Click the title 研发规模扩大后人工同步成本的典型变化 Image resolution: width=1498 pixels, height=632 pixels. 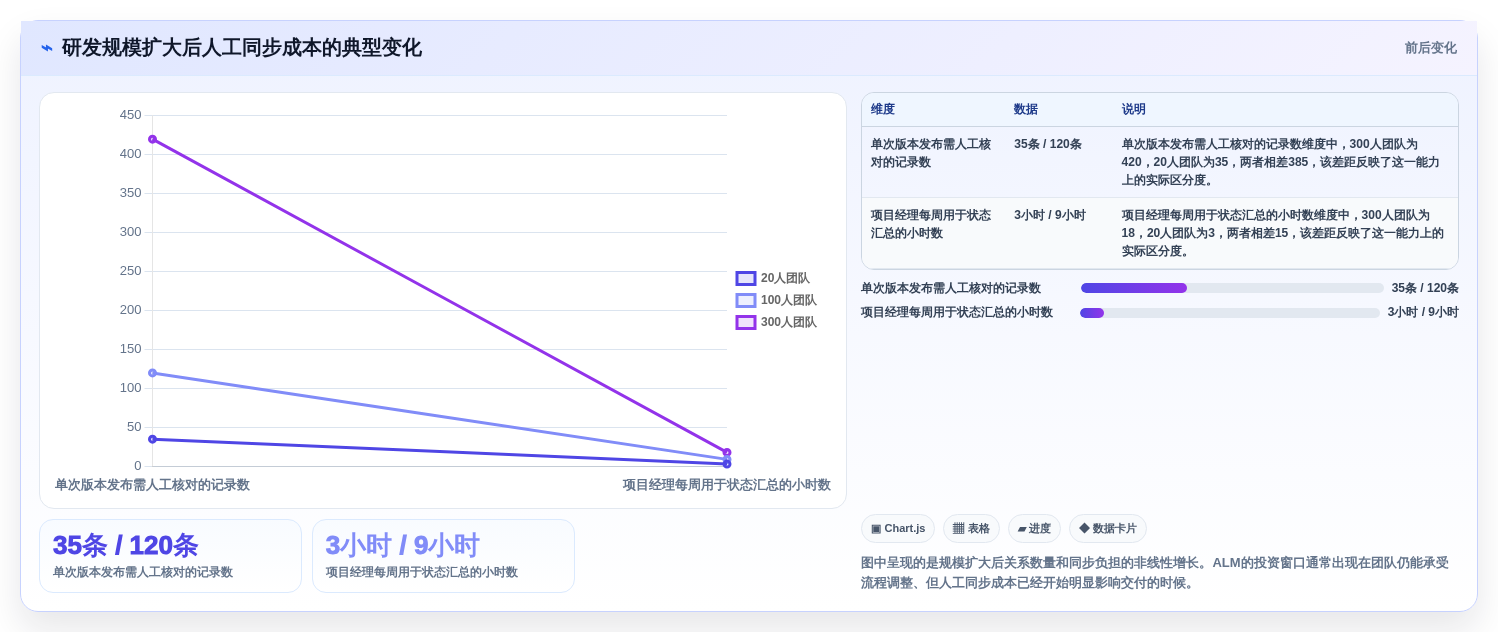pyautogui.click(x=242, y=48)
